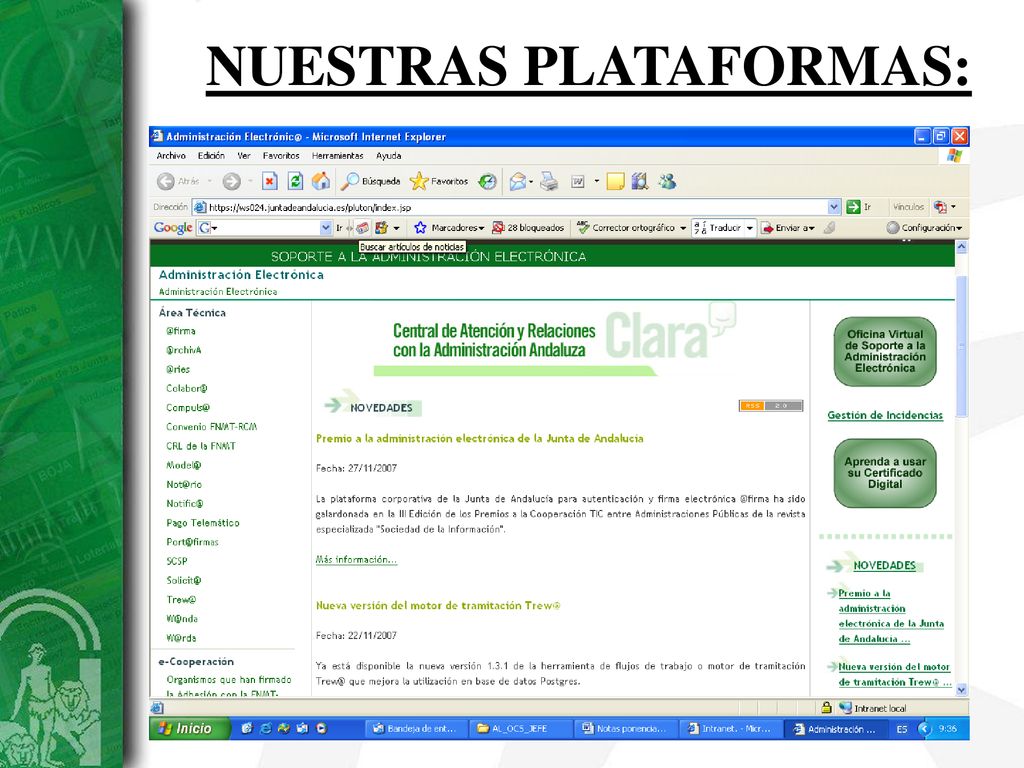Open Nueva versión del motor Trew@ headline

[438, 605]
